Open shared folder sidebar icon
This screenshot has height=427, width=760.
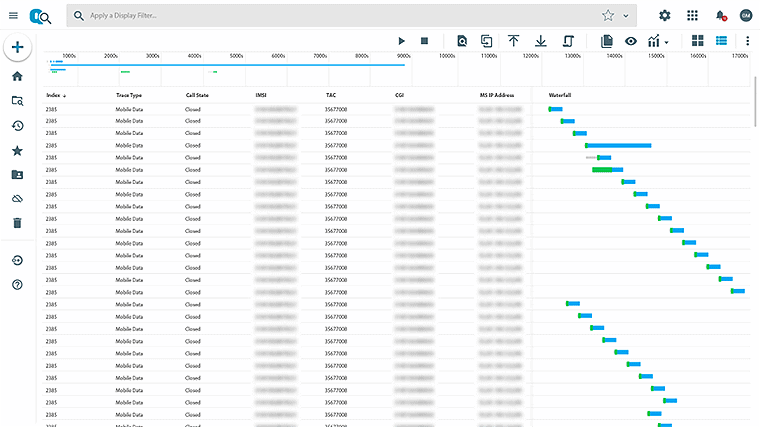click(x=17, y=174)
